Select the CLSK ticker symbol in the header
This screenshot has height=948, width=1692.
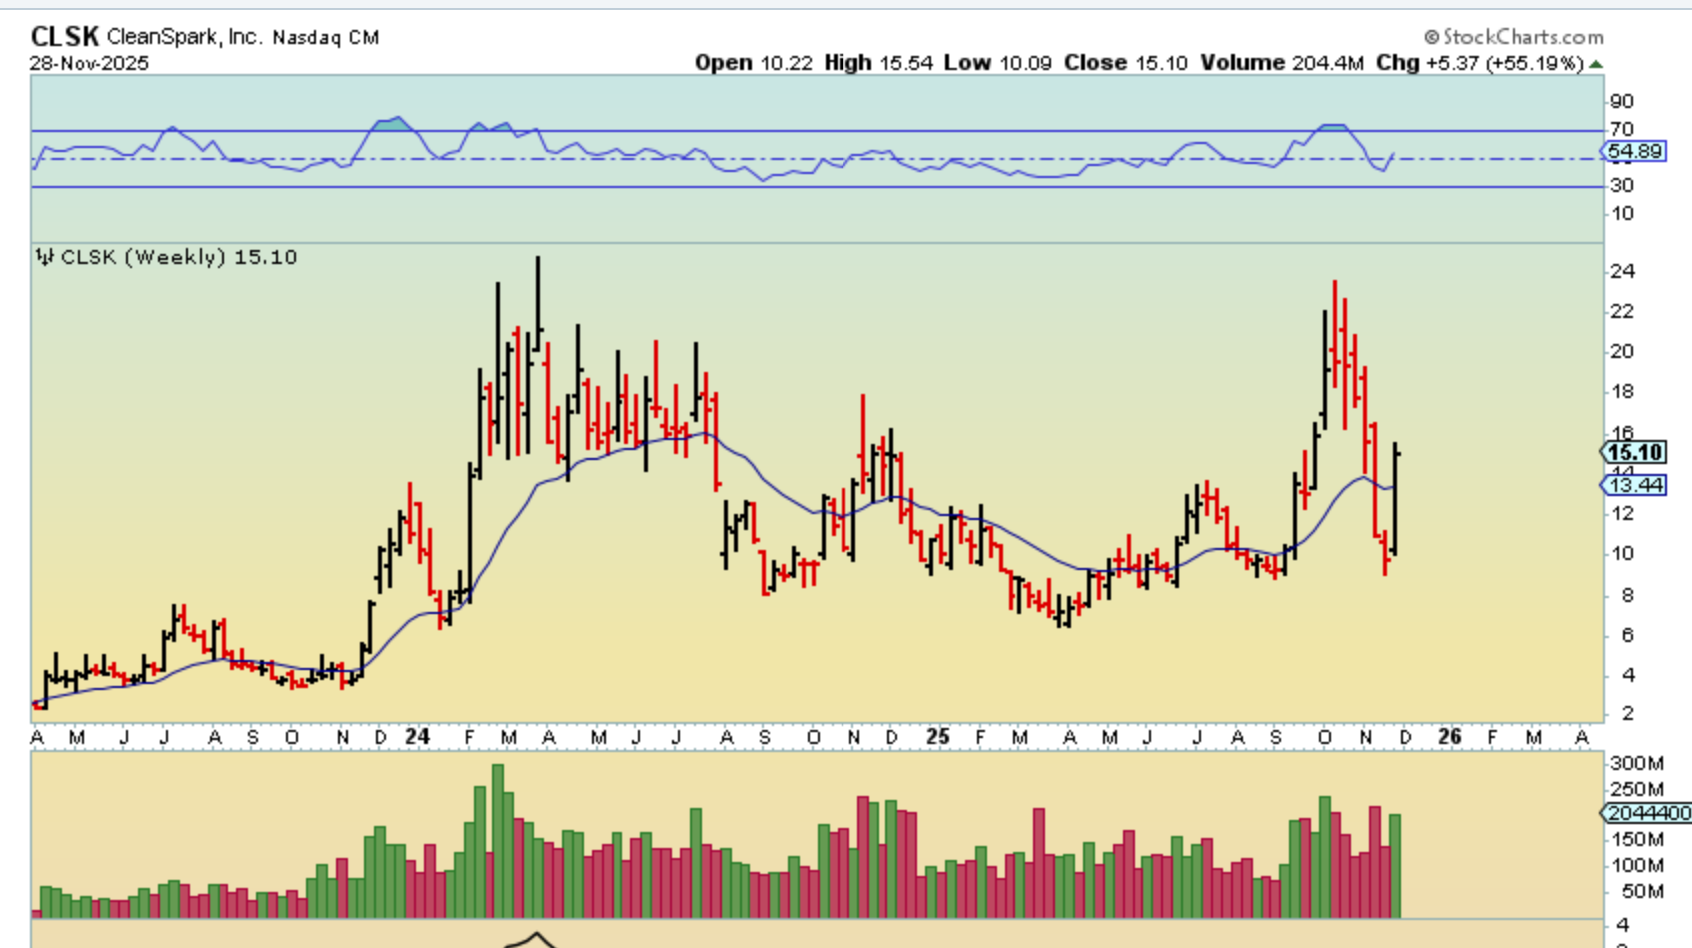pyautogui.click(x=65, y=37)
